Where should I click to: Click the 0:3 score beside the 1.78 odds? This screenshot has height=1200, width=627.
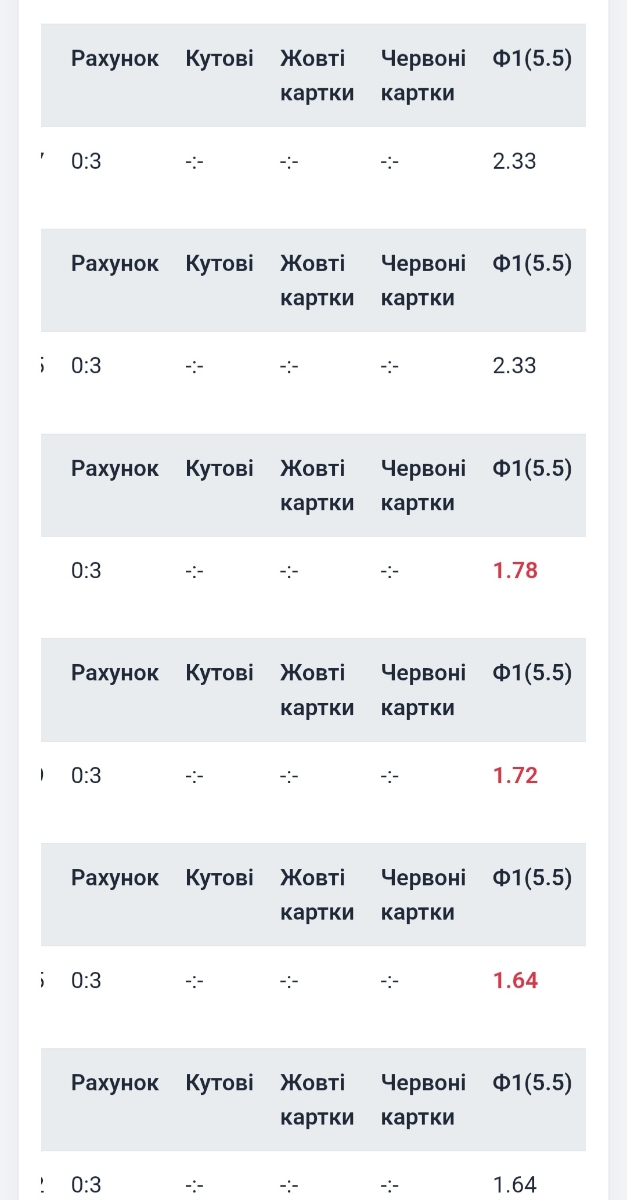[87, 571]
